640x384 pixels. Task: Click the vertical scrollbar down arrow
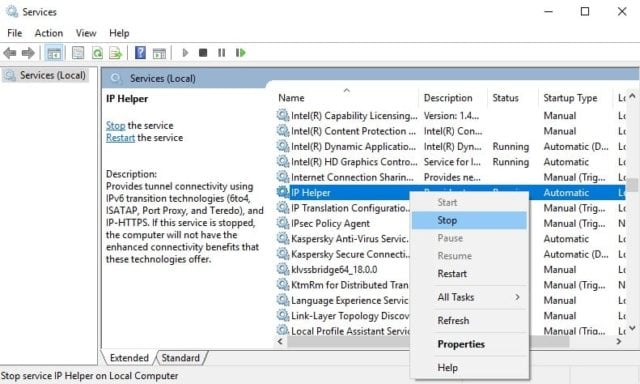pos(632,328)
